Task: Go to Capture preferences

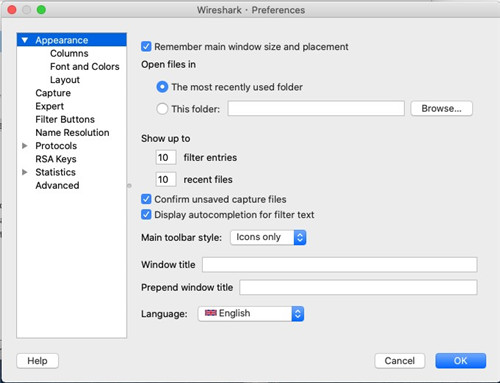Action: [x=53, y=93]
